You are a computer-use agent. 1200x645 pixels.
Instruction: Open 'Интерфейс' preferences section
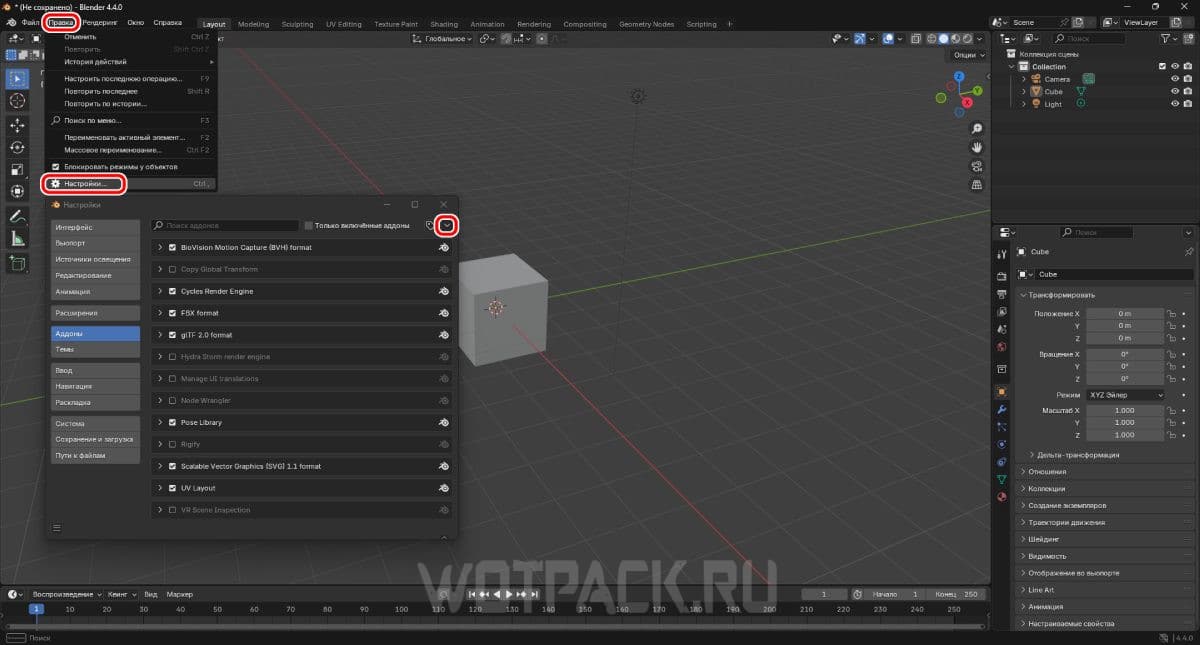tap(96, 227)
